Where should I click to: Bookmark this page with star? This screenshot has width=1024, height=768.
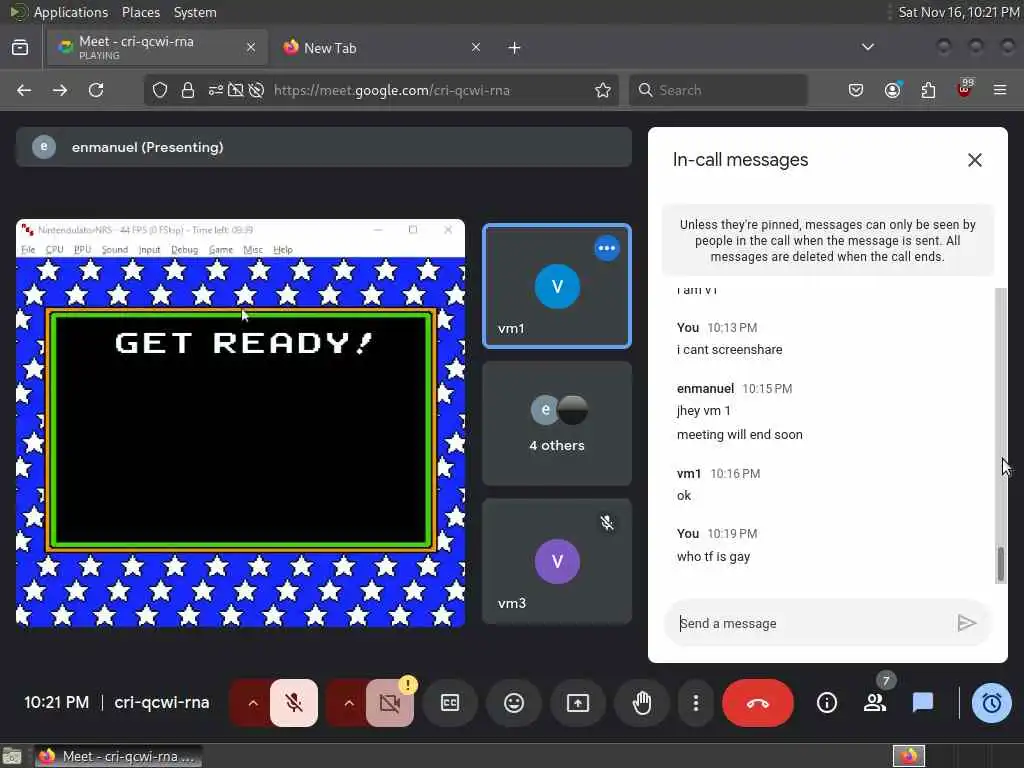(603, 90)
